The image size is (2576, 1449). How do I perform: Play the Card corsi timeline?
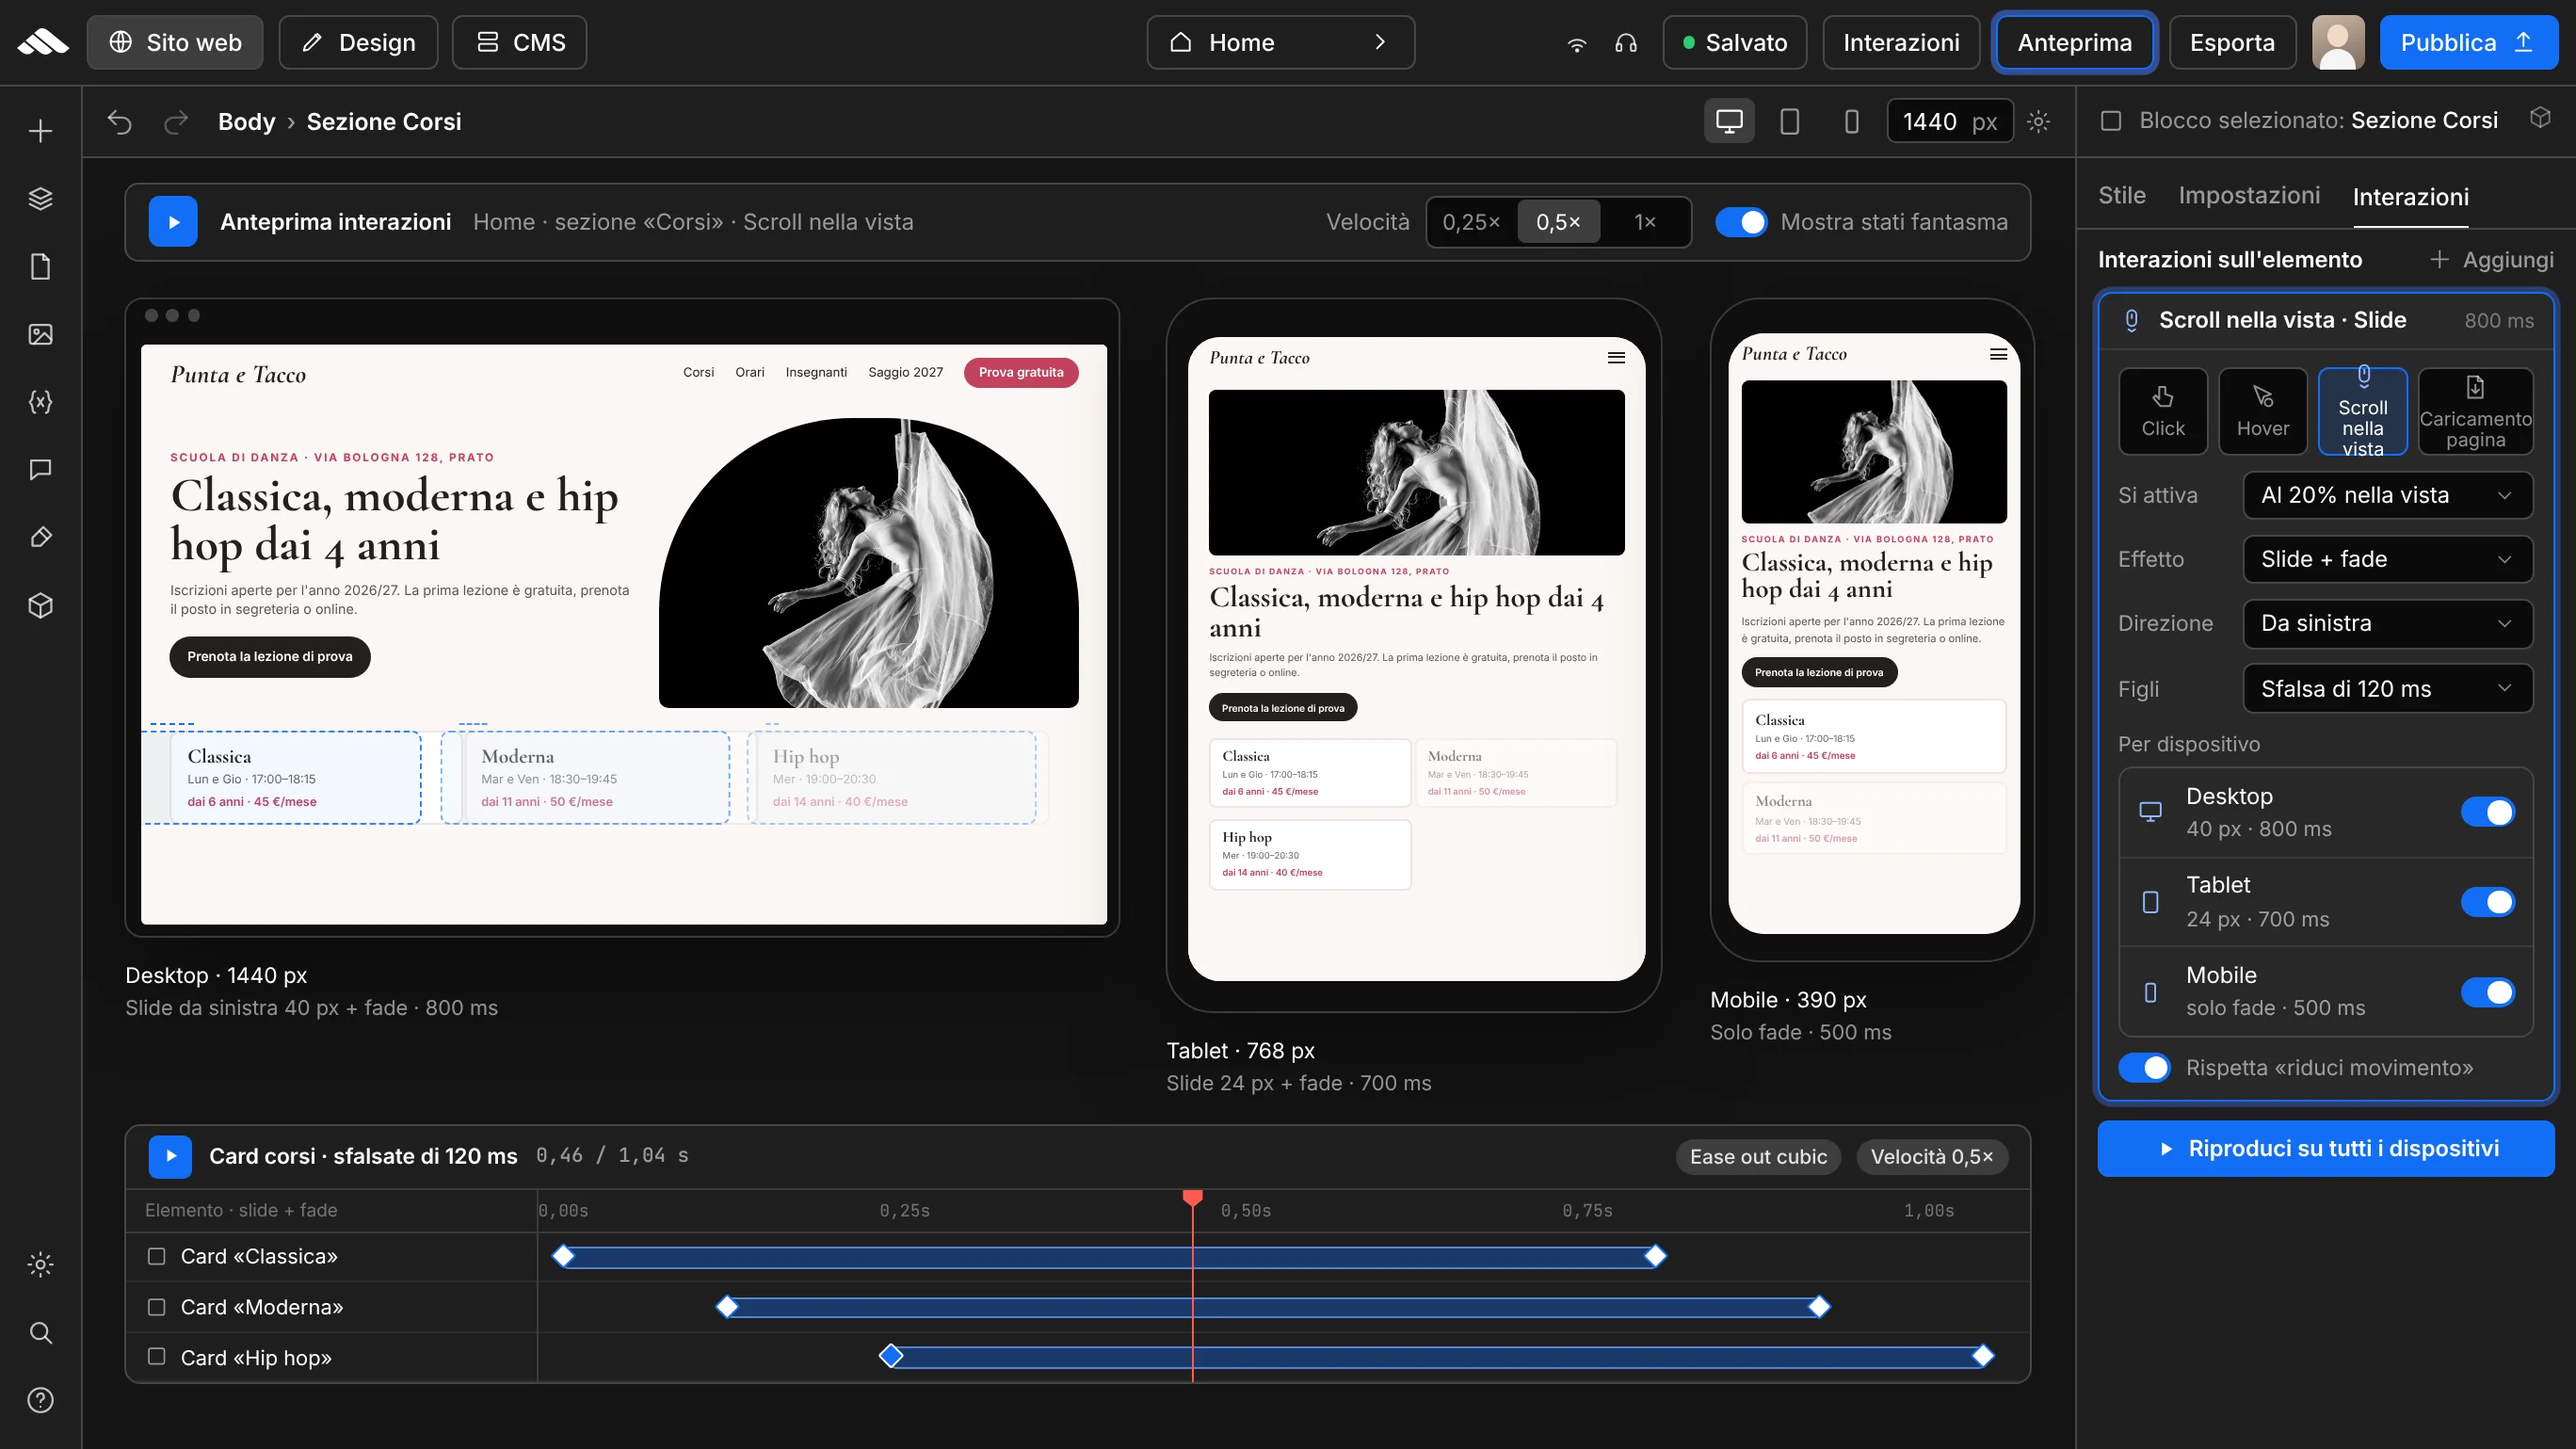click(x=170, y=1157)
